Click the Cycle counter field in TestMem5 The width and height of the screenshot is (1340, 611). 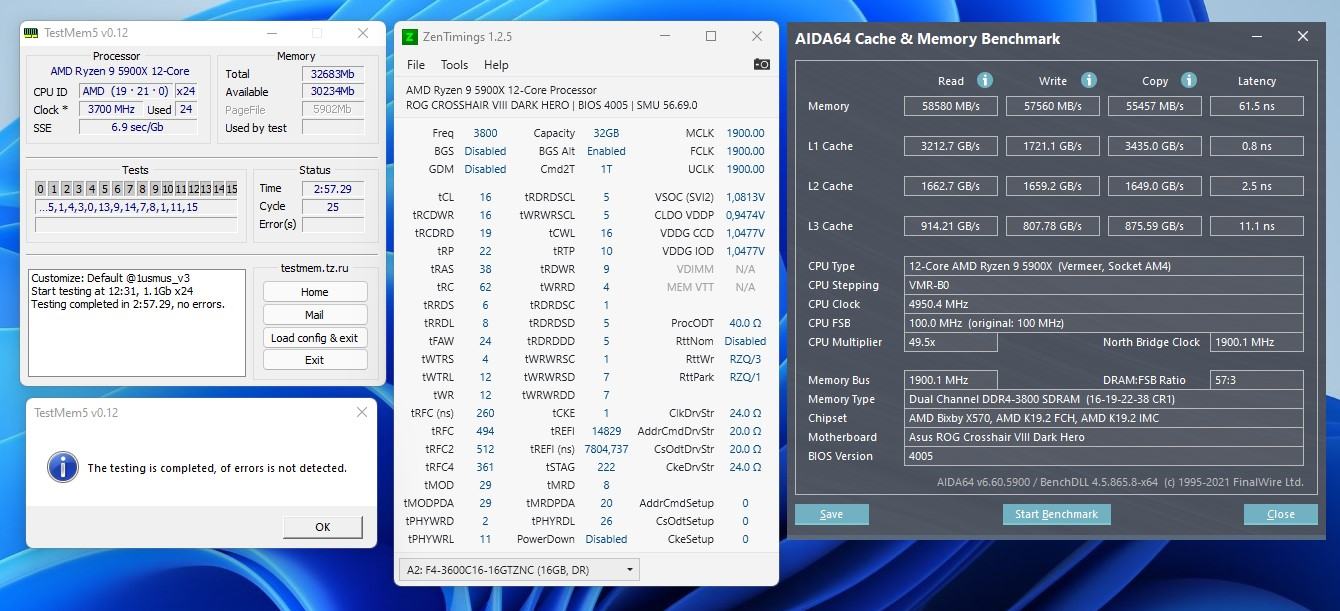click(331, 206)
